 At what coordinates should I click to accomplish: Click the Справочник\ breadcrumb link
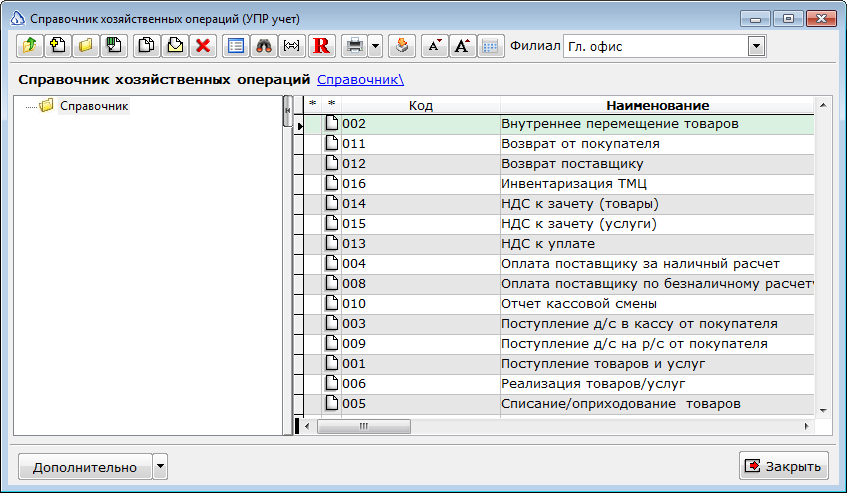(x=360, y=79)
